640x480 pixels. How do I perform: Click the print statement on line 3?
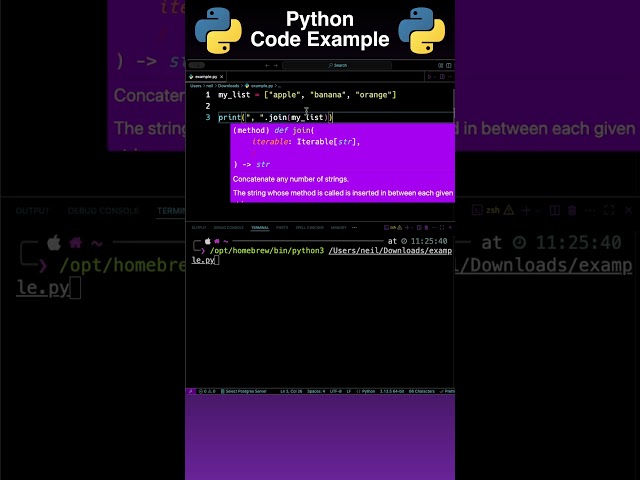276,118
